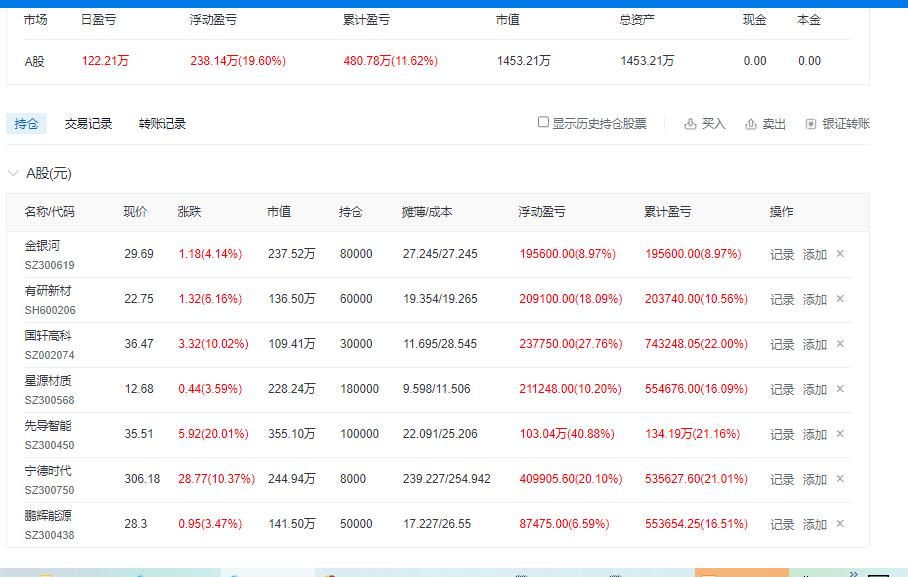The width and height of the screenshot is (908, 577).
Task: Open 记录 for 星源材质
Action: pyautogui.click(x=782, y=390)
